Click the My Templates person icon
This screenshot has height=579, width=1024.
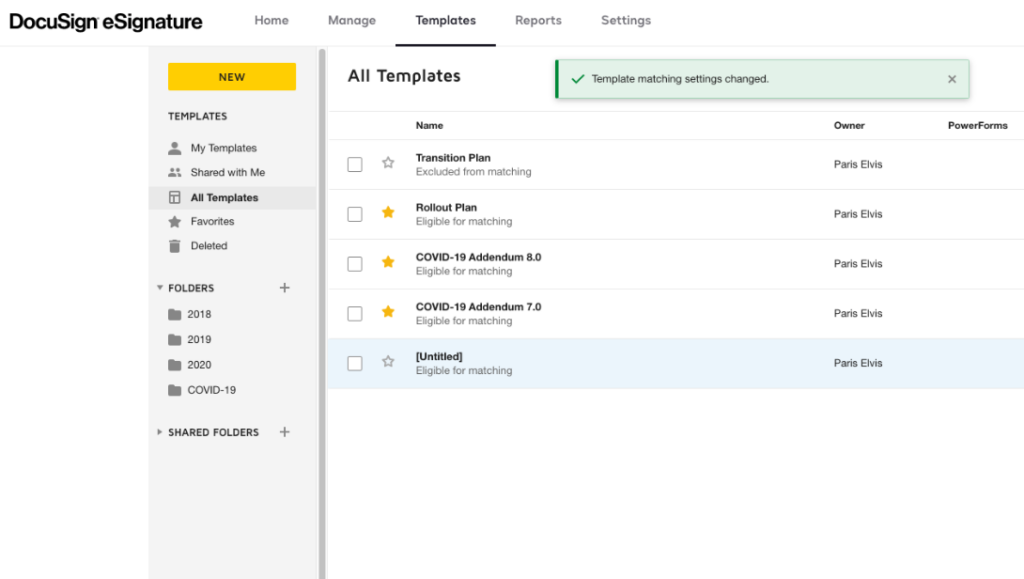174,148
